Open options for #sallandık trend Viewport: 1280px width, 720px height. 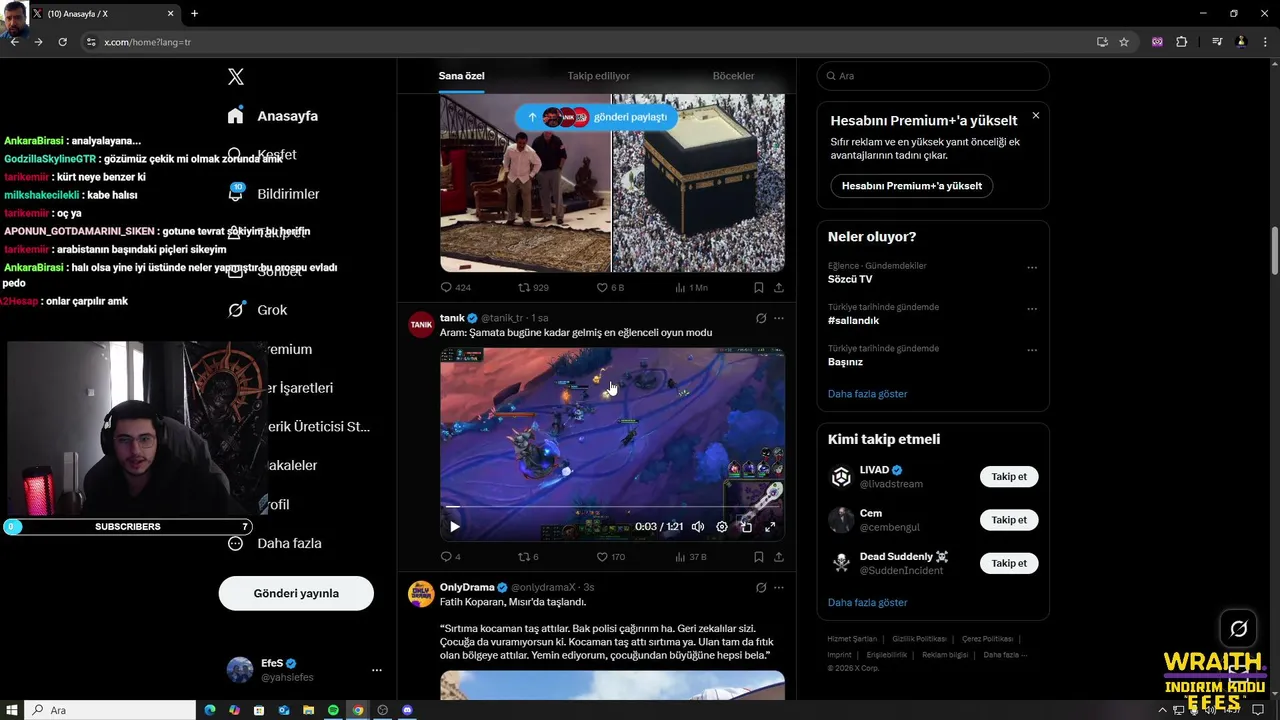pos(1032,309)
